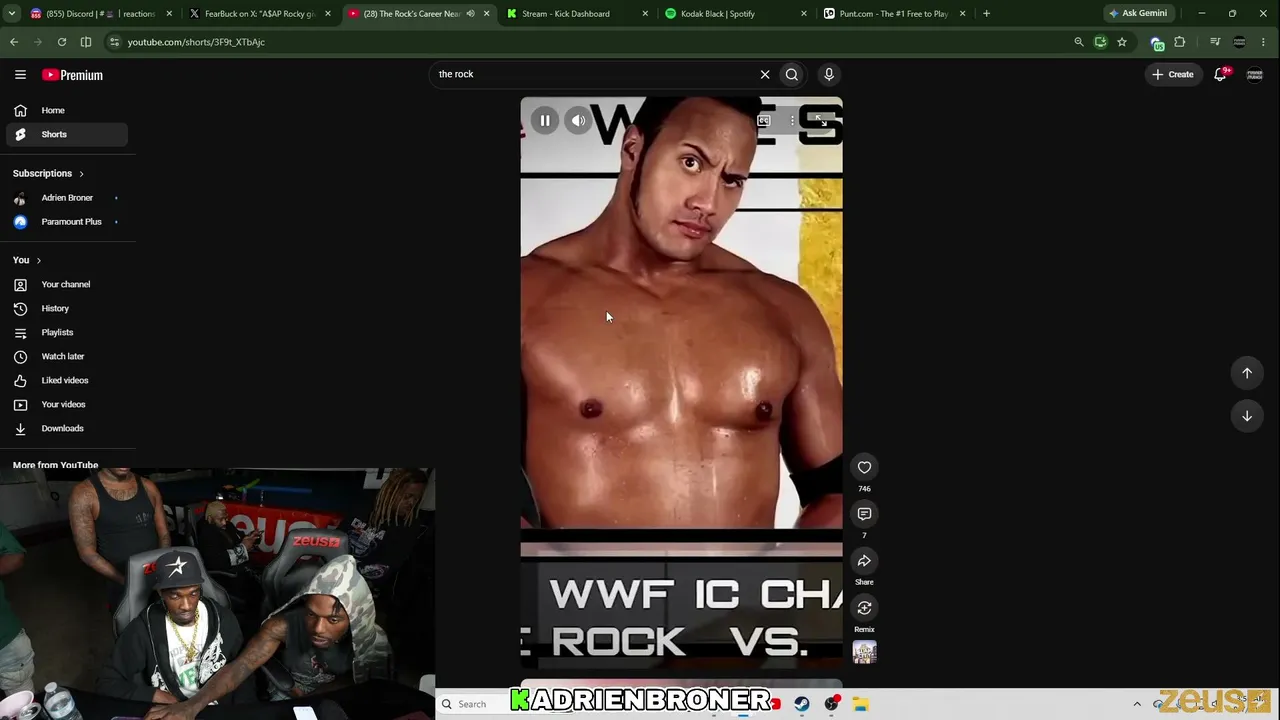Toggle the browser split view button
This screenshot has width=1280, height=720.
tap(86, 42)
